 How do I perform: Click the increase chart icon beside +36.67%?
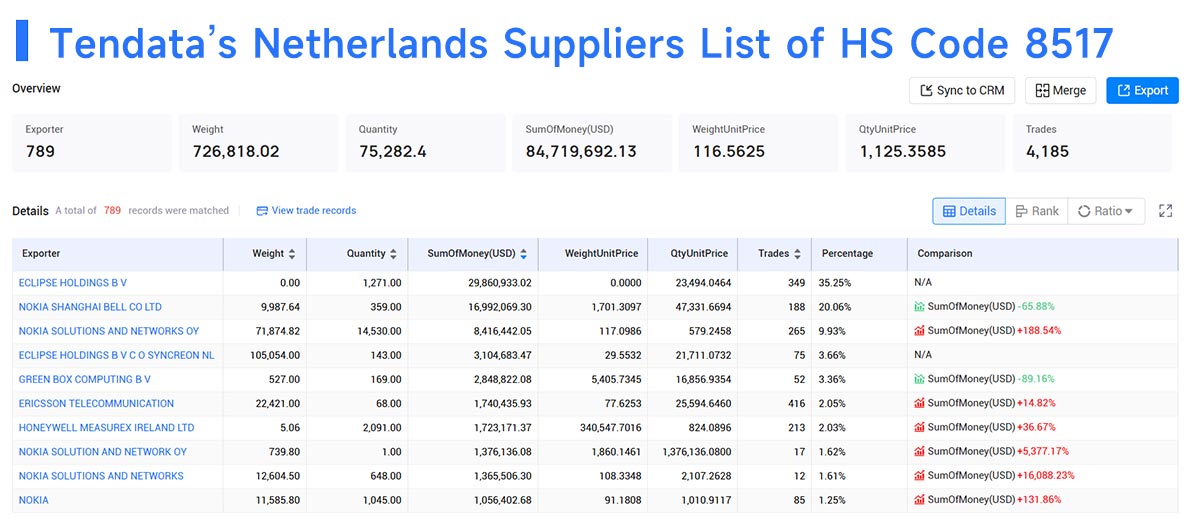pyautogui.click(x=920, y=427)
